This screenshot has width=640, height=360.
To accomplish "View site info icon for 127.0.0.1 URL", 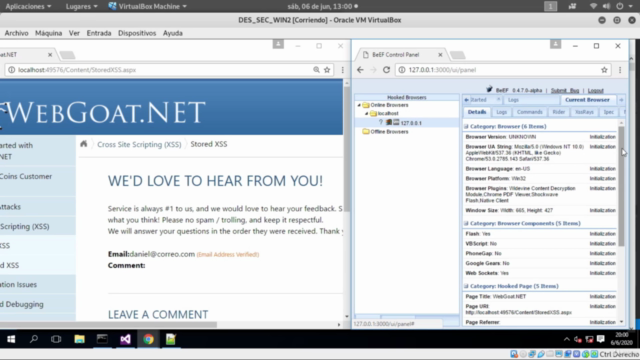I will pos(402,70).
